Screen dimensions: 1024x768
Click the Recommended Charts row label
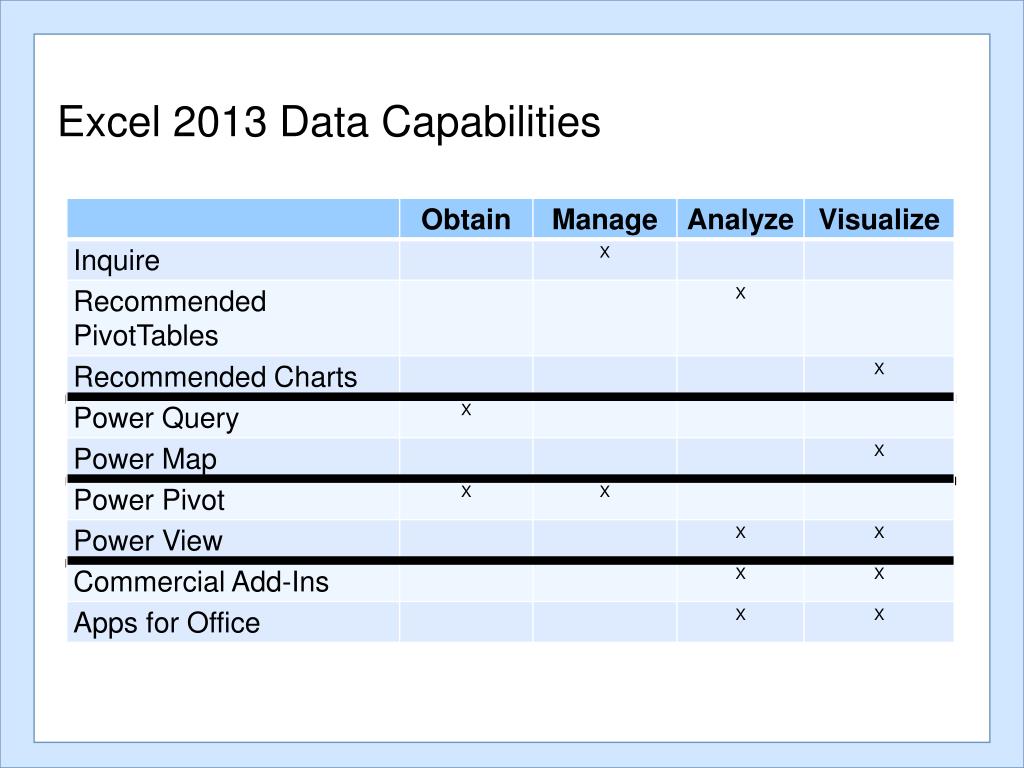(x=216, y=377)
